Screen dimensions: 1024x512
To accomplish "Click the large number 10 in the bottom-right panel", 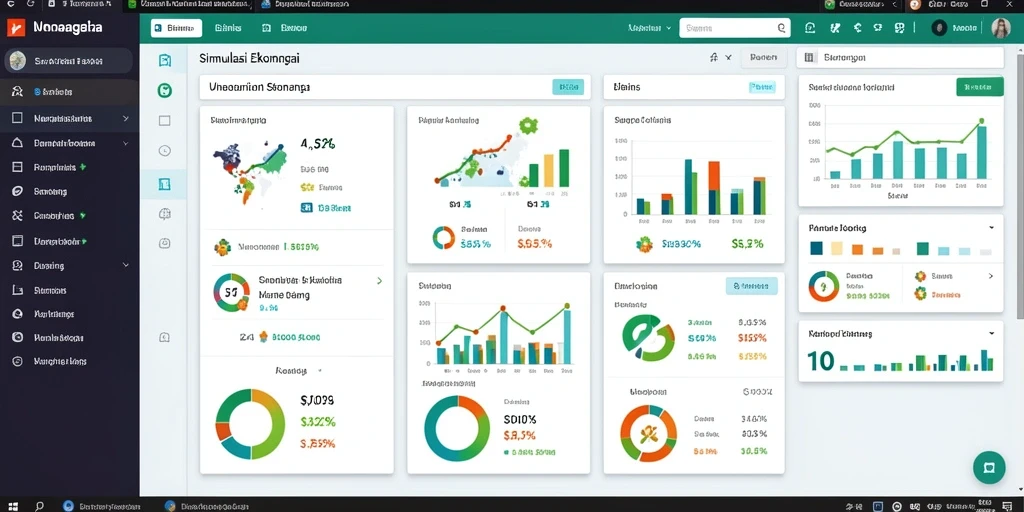I will pyautogui.click(x=820, y=361).
